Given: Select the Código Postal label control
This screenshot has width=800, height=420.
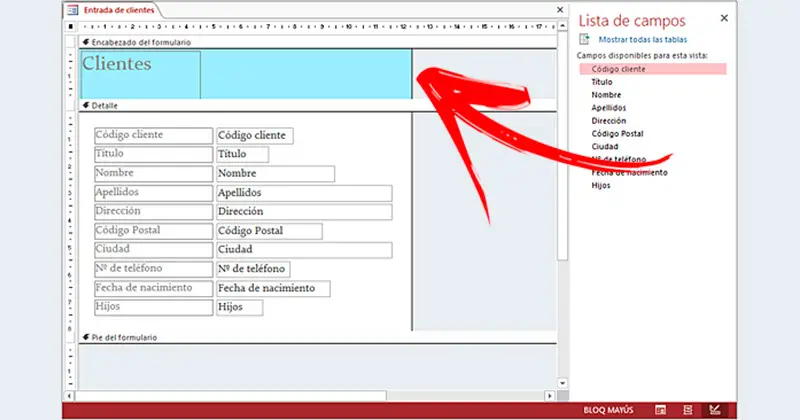Looking at the screenshot, I should click(153, 231).
